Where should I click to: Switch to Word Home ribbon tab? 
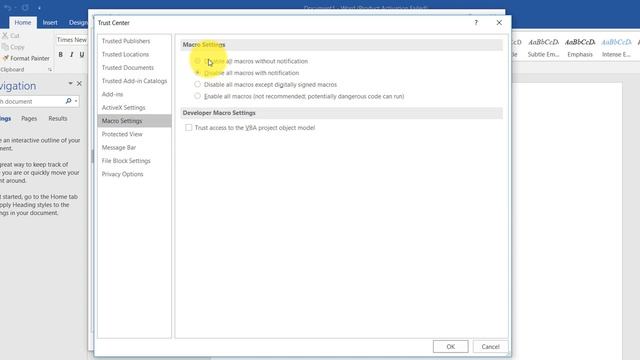tap(23, 22)
